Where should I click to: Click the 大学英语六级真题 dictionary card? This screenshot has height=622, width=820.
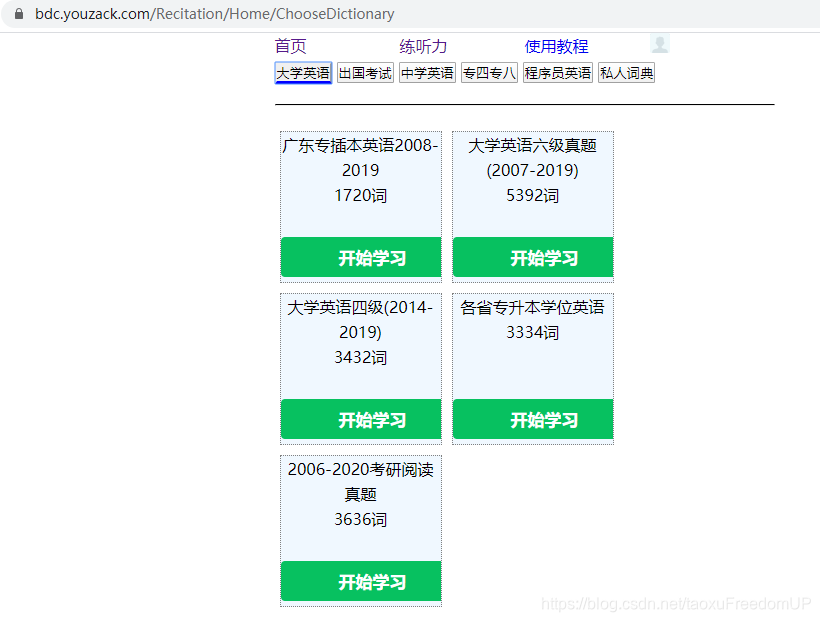pos(533,180)
